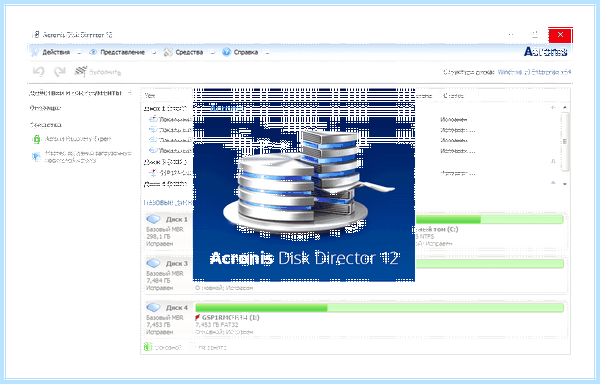This screenshot has height=384, width=600.
Task: Click the red flag icon beside GSP1RMCPRFR4
Action: [198, 317]
